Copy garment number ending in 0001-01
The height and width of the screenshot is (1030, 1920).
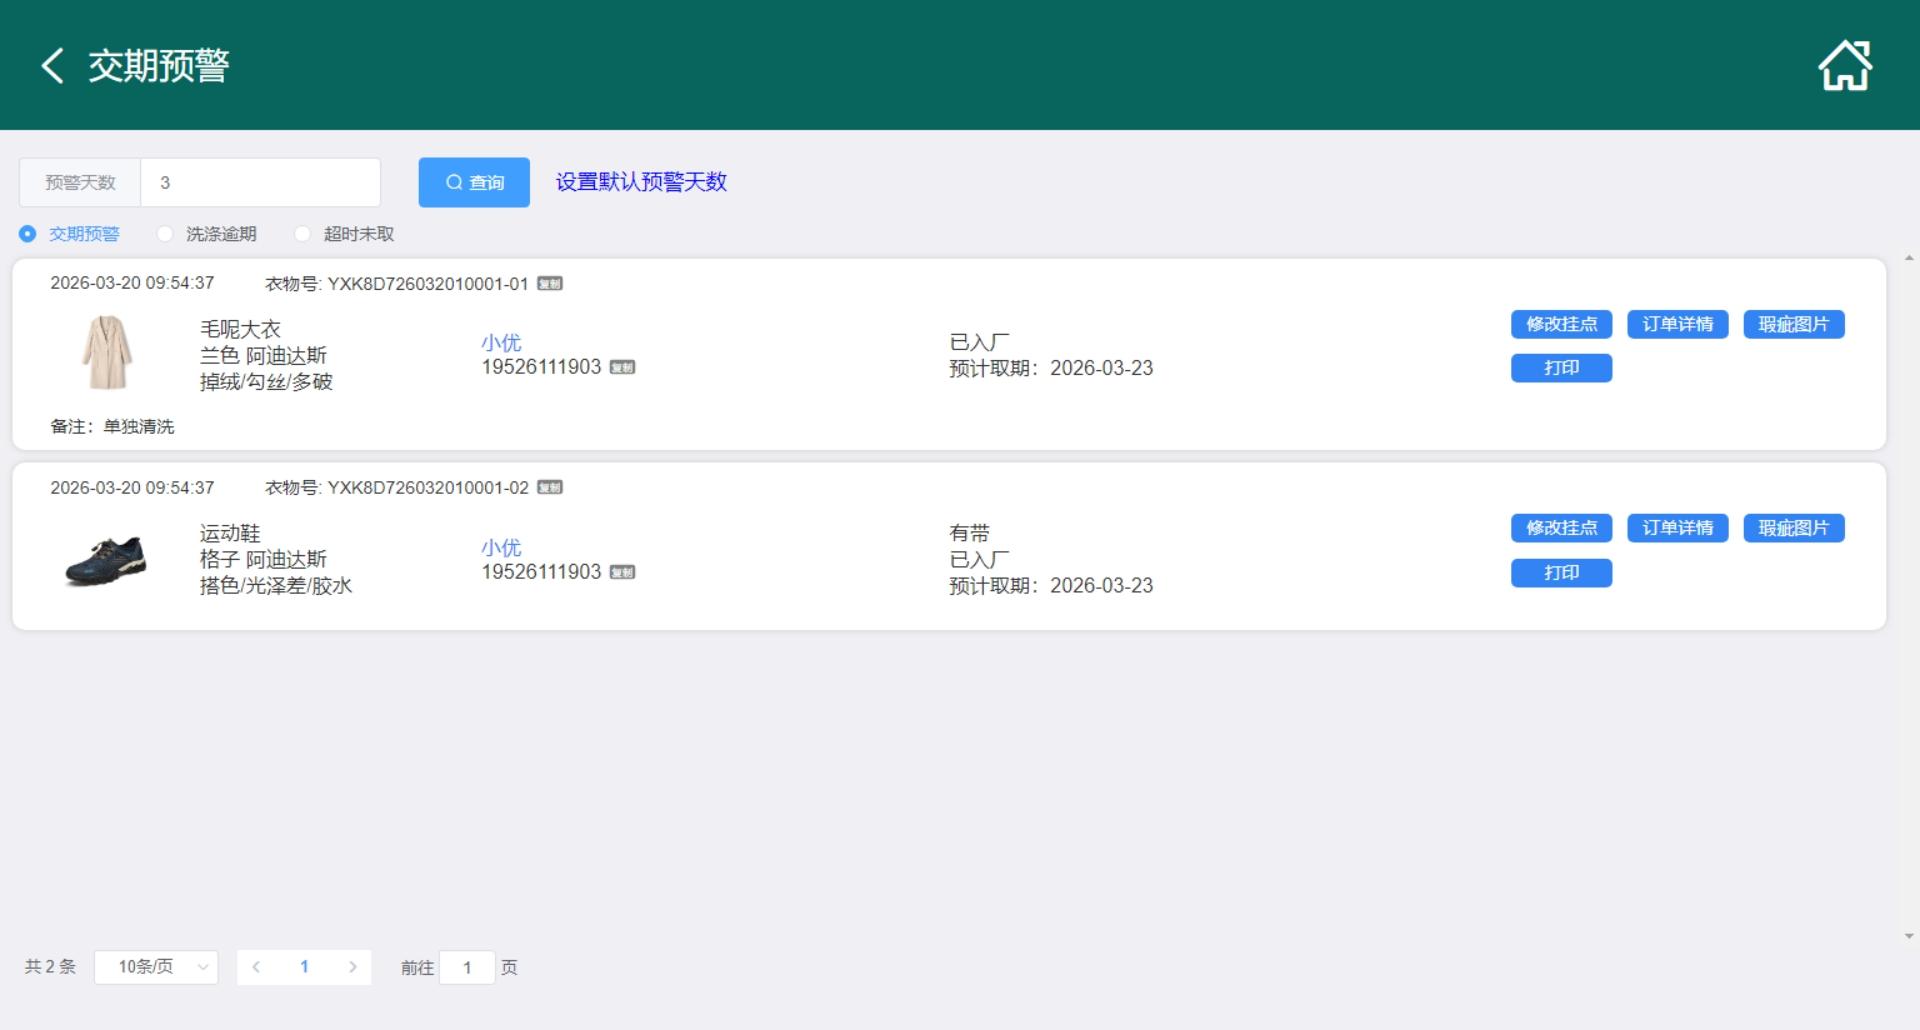[x=550, y=284]
